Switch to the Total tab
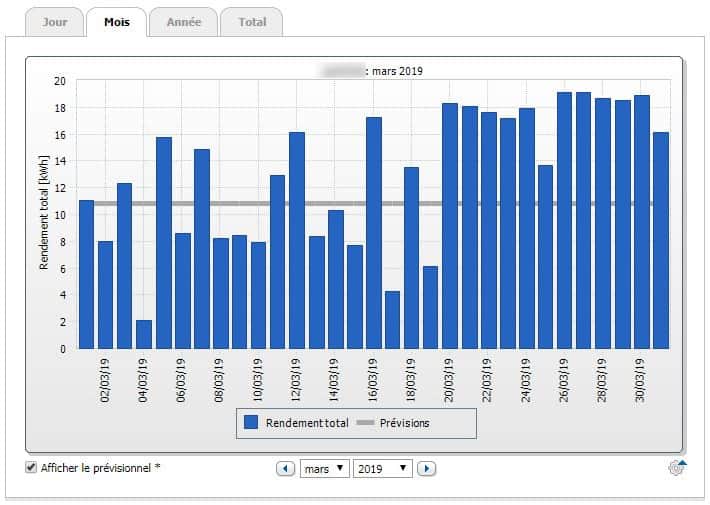 (x=252, y=22)
